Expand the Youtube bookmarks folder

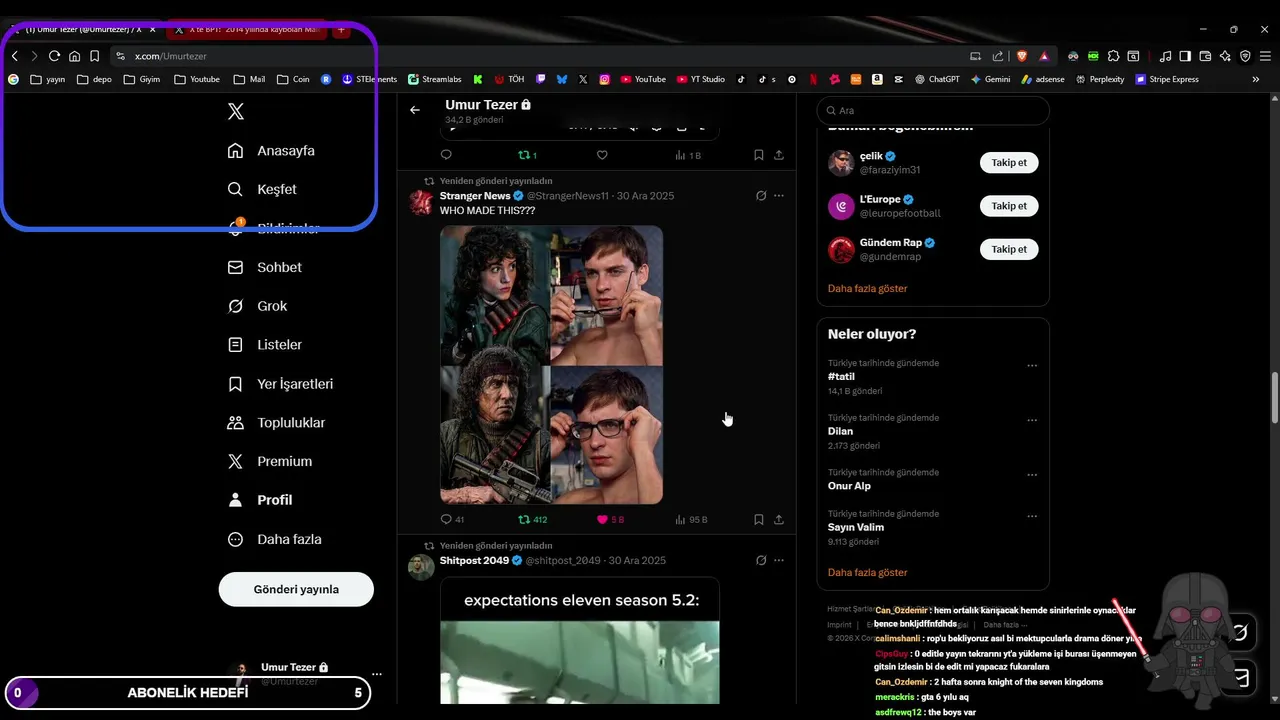pyautogui.click(x=196, y=79)
